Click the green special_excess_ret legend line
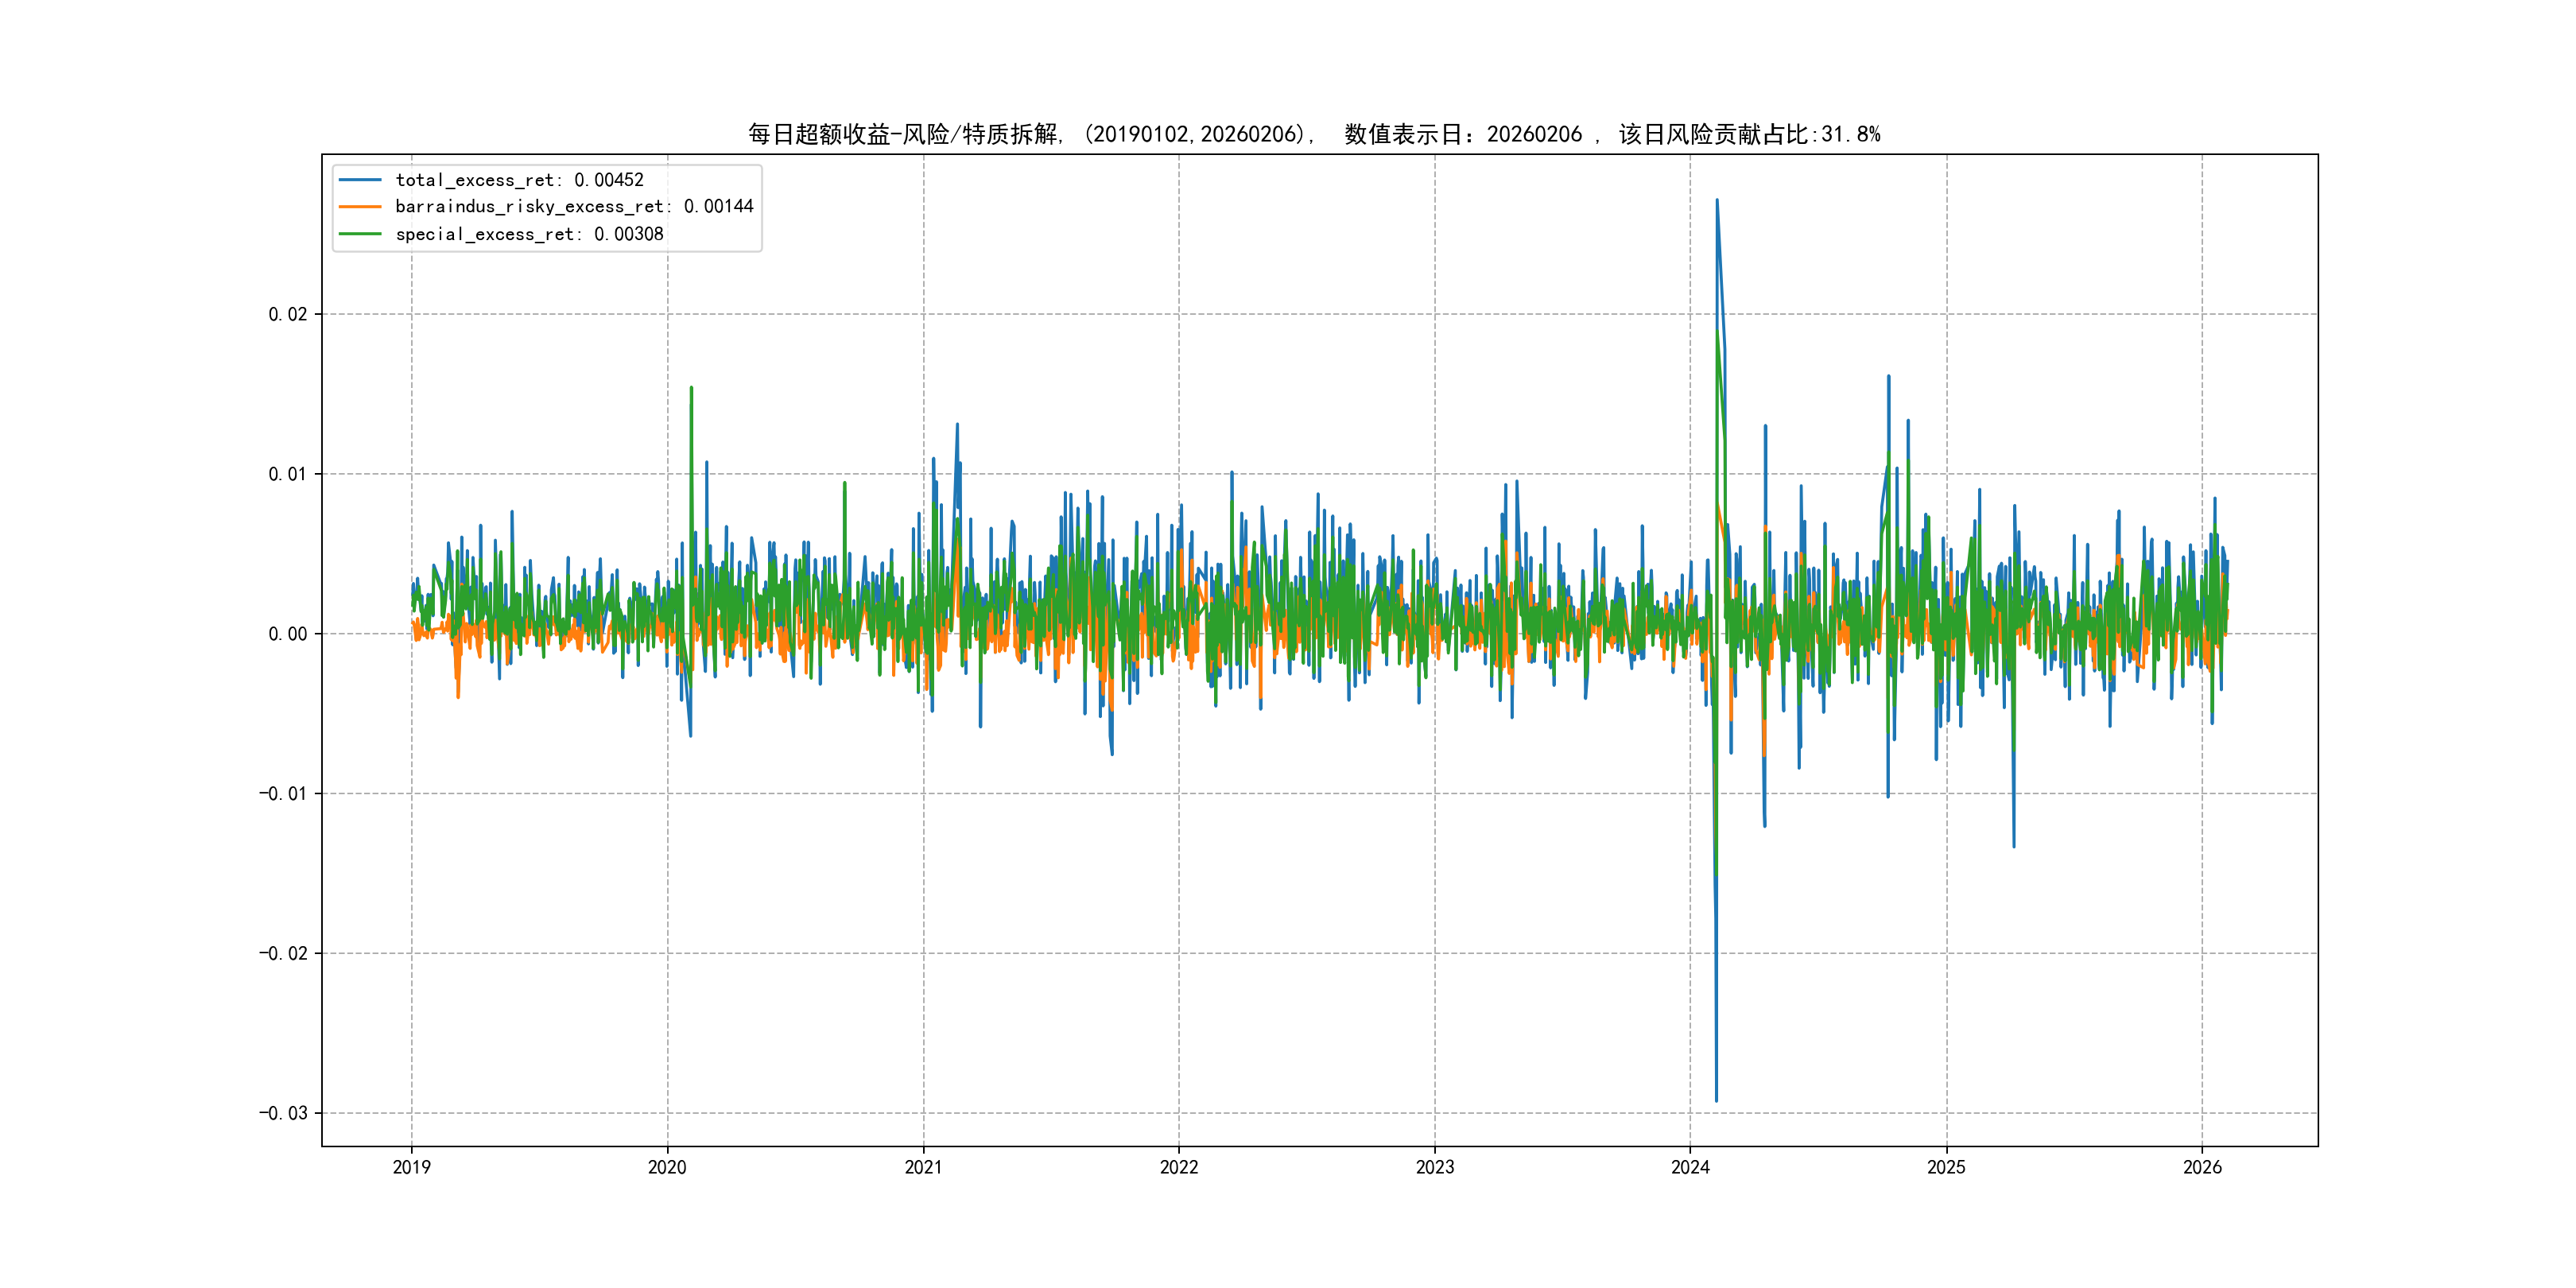Screen dimensions: 2576x1288 point(360,234)
